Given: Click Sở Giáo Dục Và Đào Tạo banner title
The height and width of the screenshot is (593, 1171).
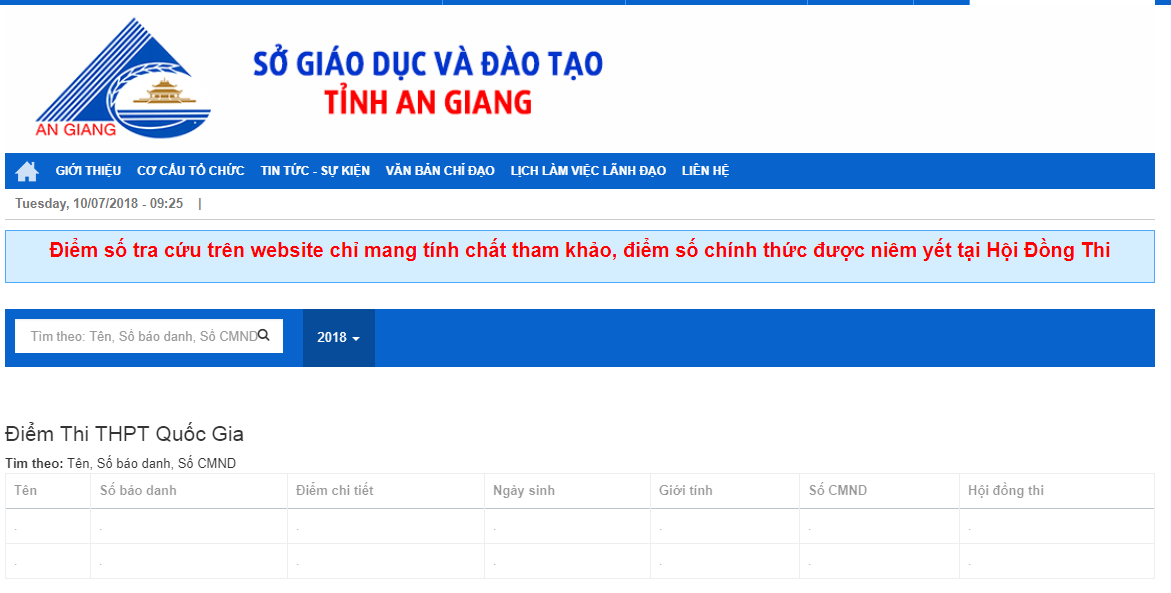Looking at the screenshot, I should click(427, 65).
